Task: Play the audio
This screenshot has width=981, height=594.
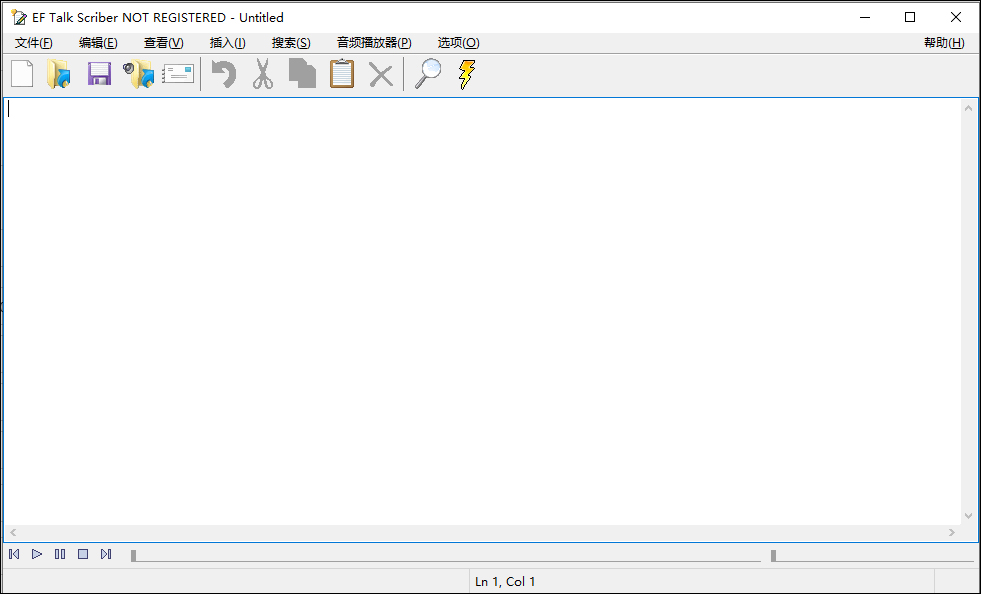Action: click(x=37, y=554)
